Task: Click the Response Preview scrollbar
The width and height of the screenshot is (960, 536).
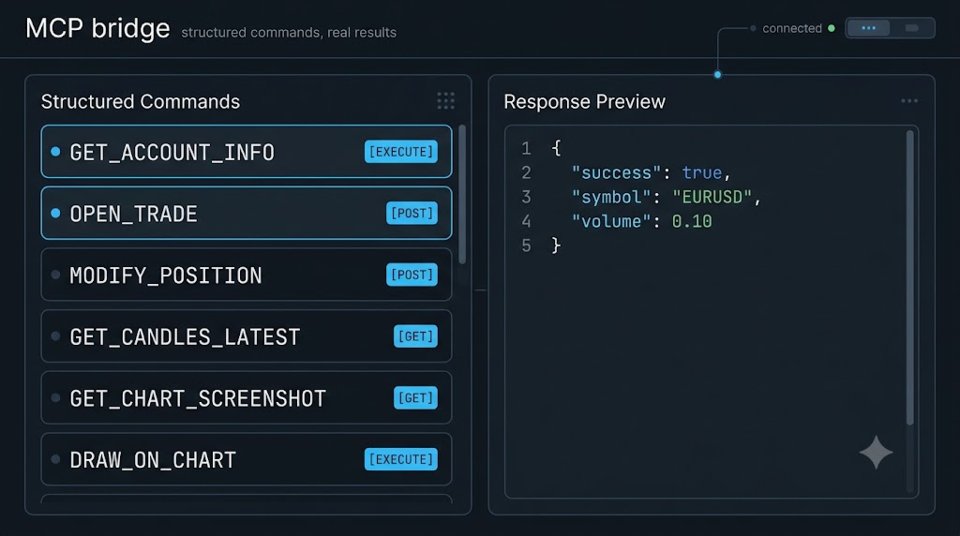Action: pyautogui.click(x=910, y=277)
